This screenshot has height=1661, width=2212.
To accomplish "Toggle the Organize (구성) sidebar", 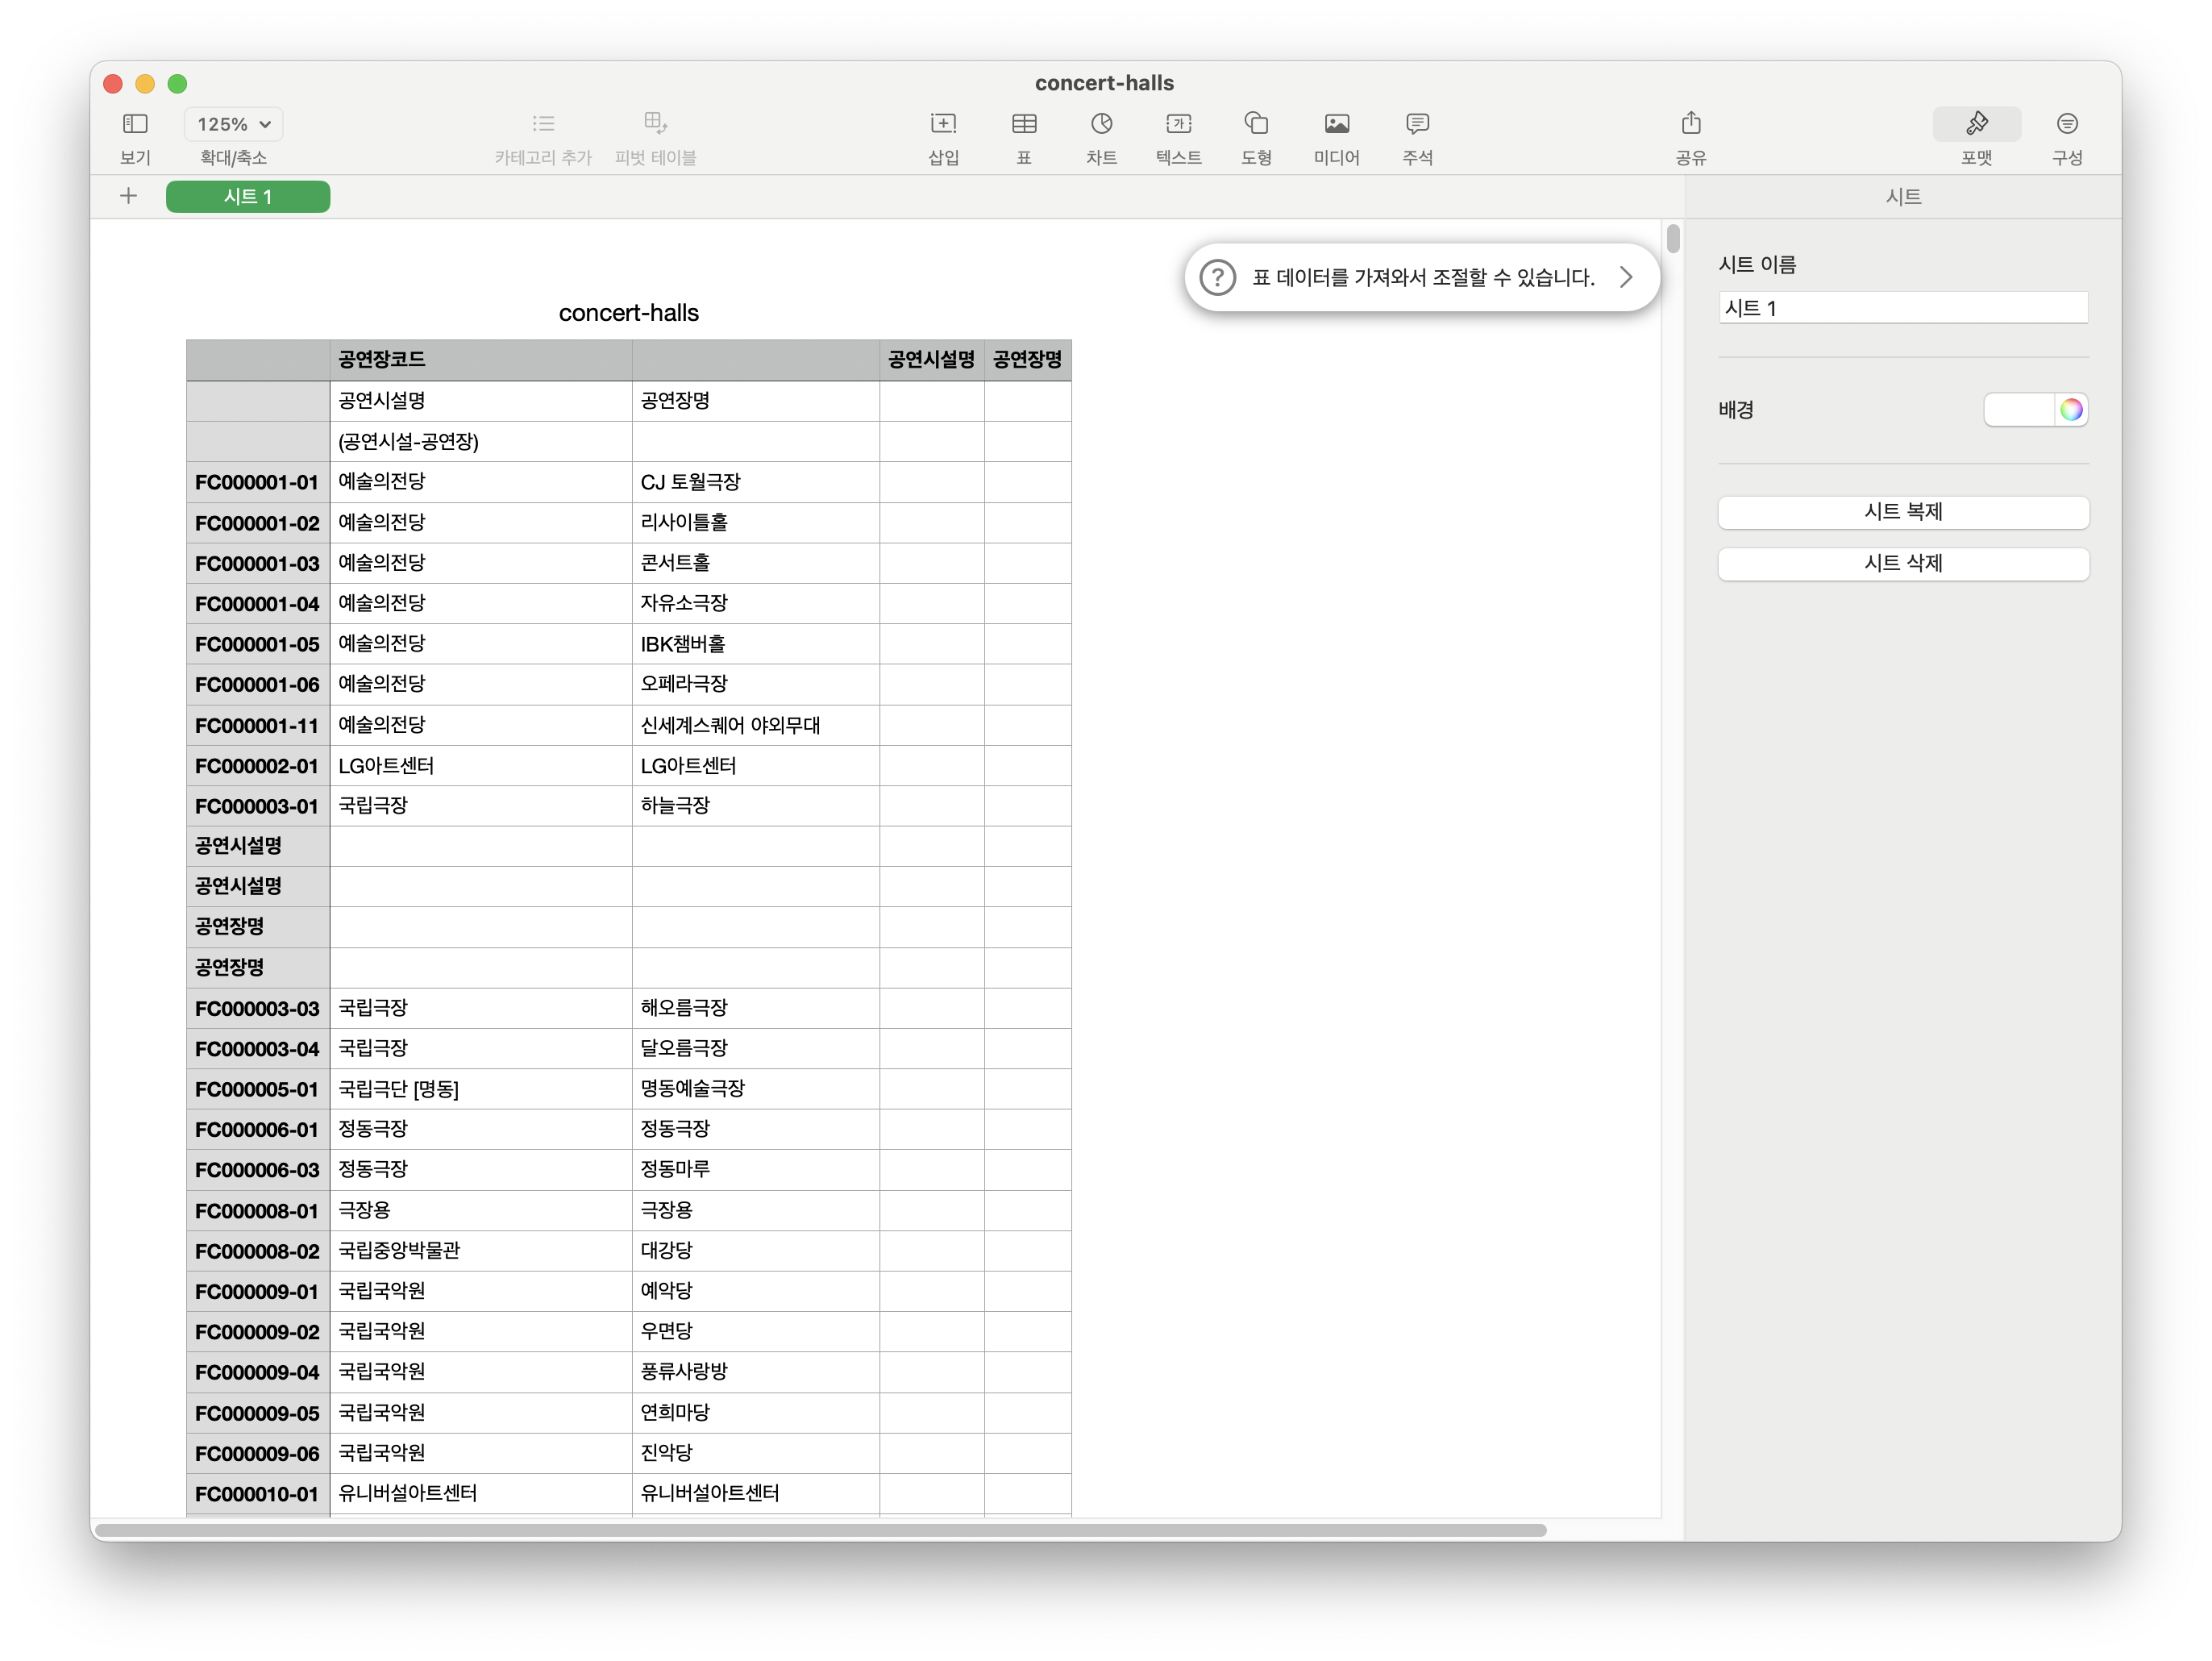I will click(2066, 124).
